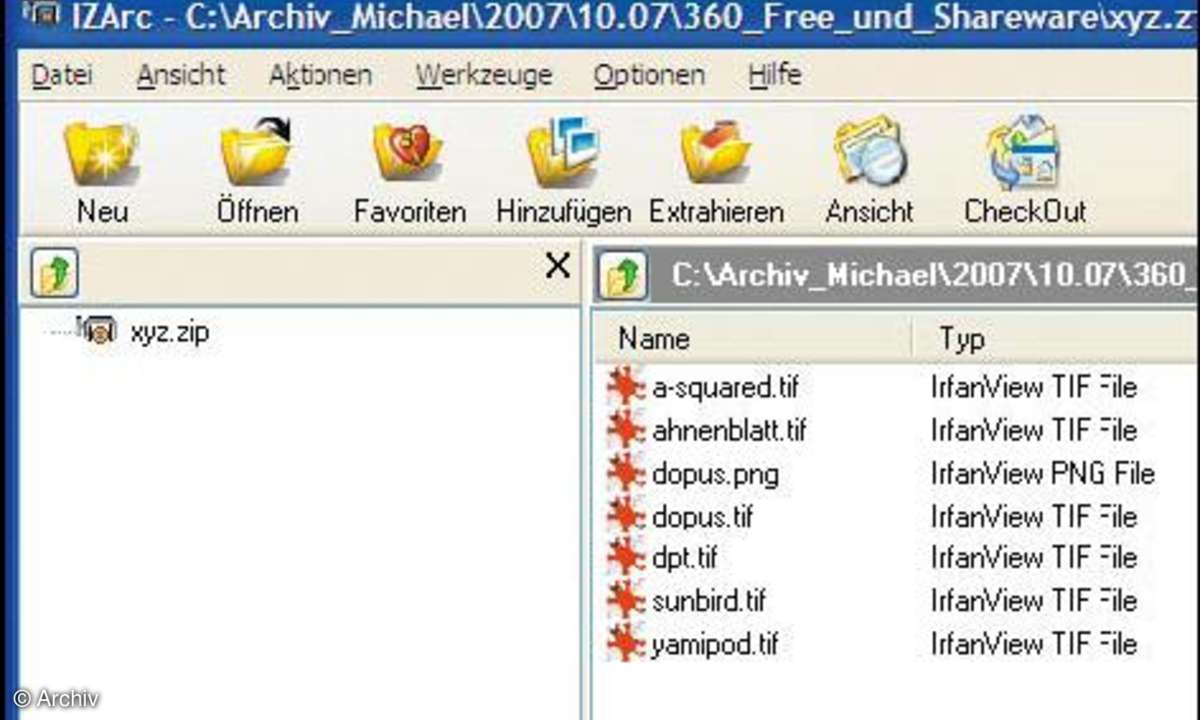Click the IrfanView PNG File type cell
Viewport: 1200px width, 720px height.
tap(1043, 473)
